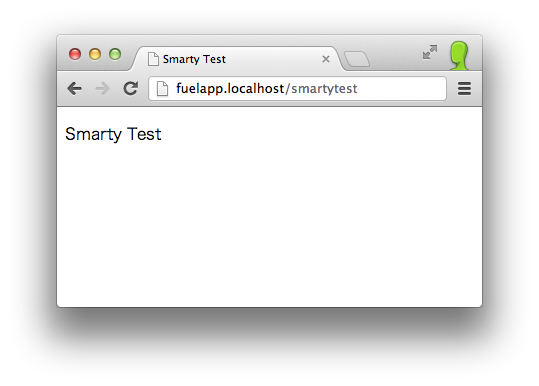Screen dimensions: 539x386
Task: Close the Smarty Test tab
Action: tap(326, 59)
